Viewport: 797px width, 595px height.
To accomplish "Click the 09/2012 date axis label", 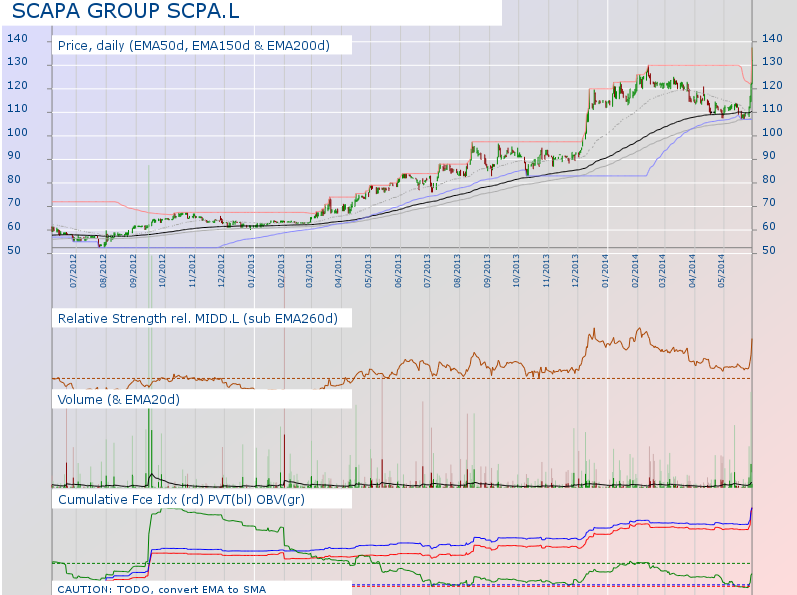I will (x=133, y=271).
